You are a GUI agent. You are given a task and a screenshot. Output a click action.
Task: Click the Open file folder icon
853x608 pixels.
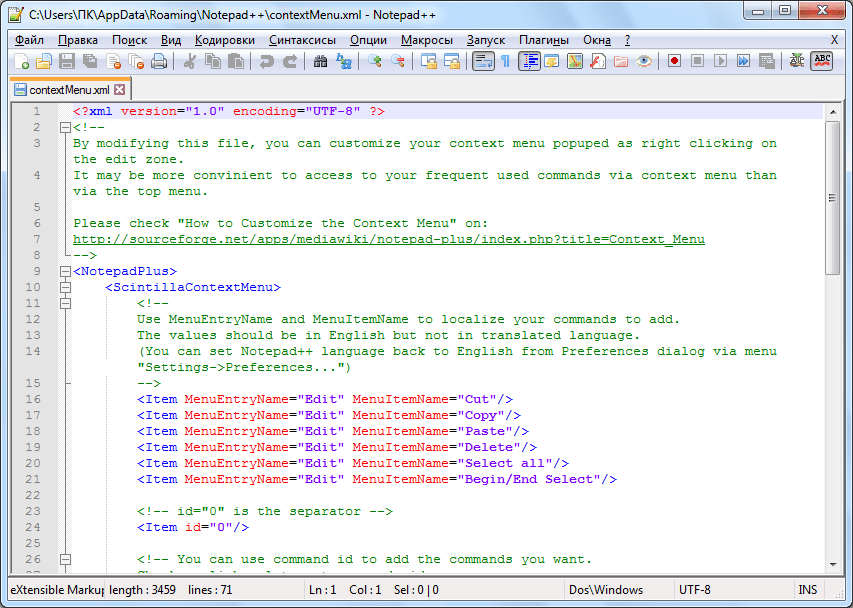[x=44, y=61]
